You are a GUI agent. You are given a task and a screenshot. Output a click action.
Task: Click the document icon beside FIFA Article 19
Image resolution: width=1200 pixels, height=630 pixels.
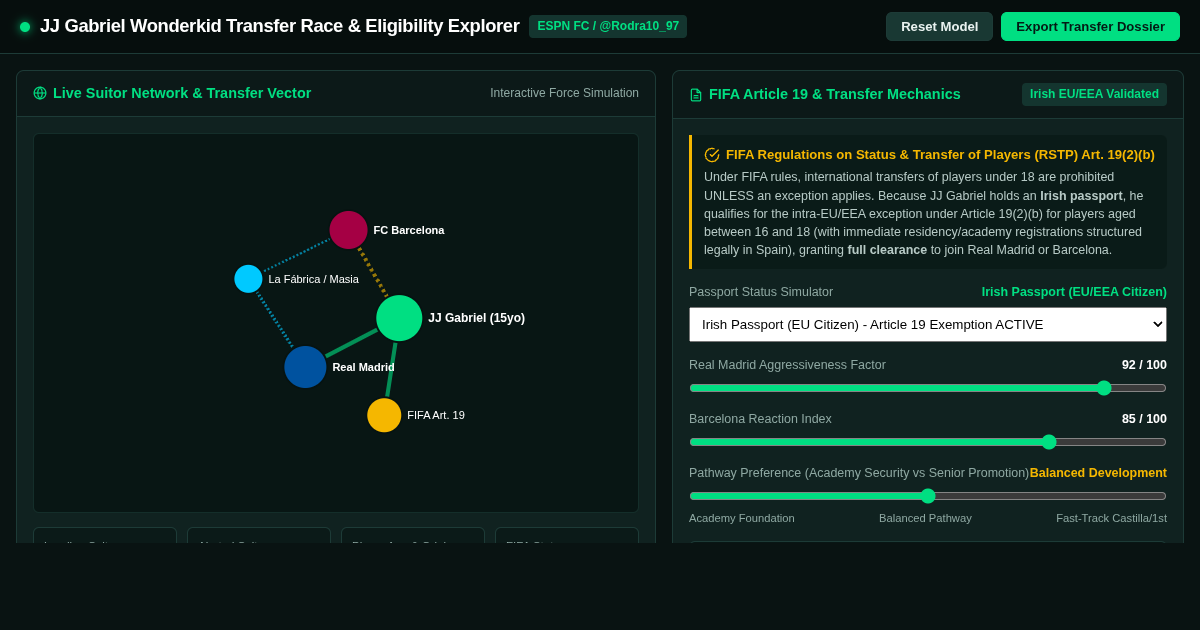696,95
